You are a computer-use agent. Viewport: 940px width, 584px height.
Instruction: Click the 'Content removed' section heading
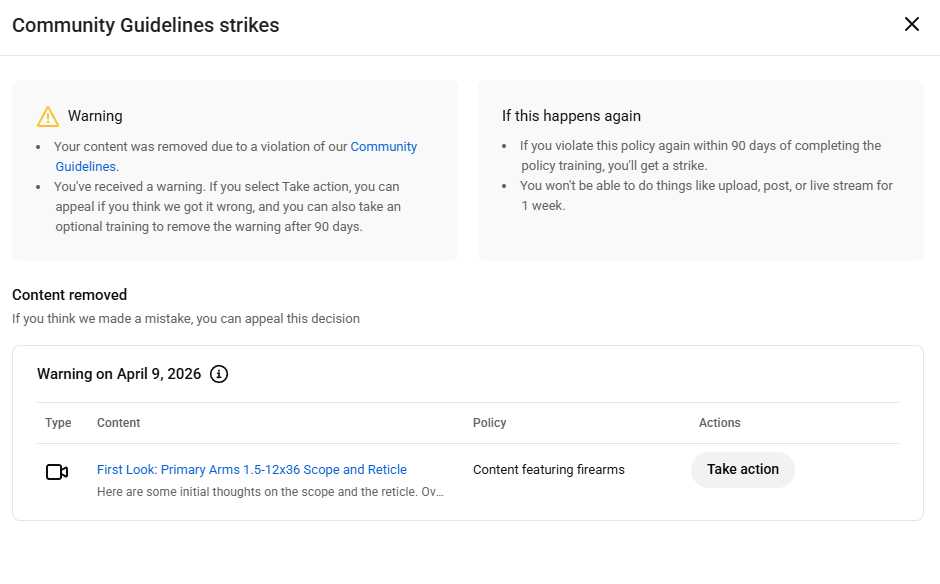(x=69, y=295)
